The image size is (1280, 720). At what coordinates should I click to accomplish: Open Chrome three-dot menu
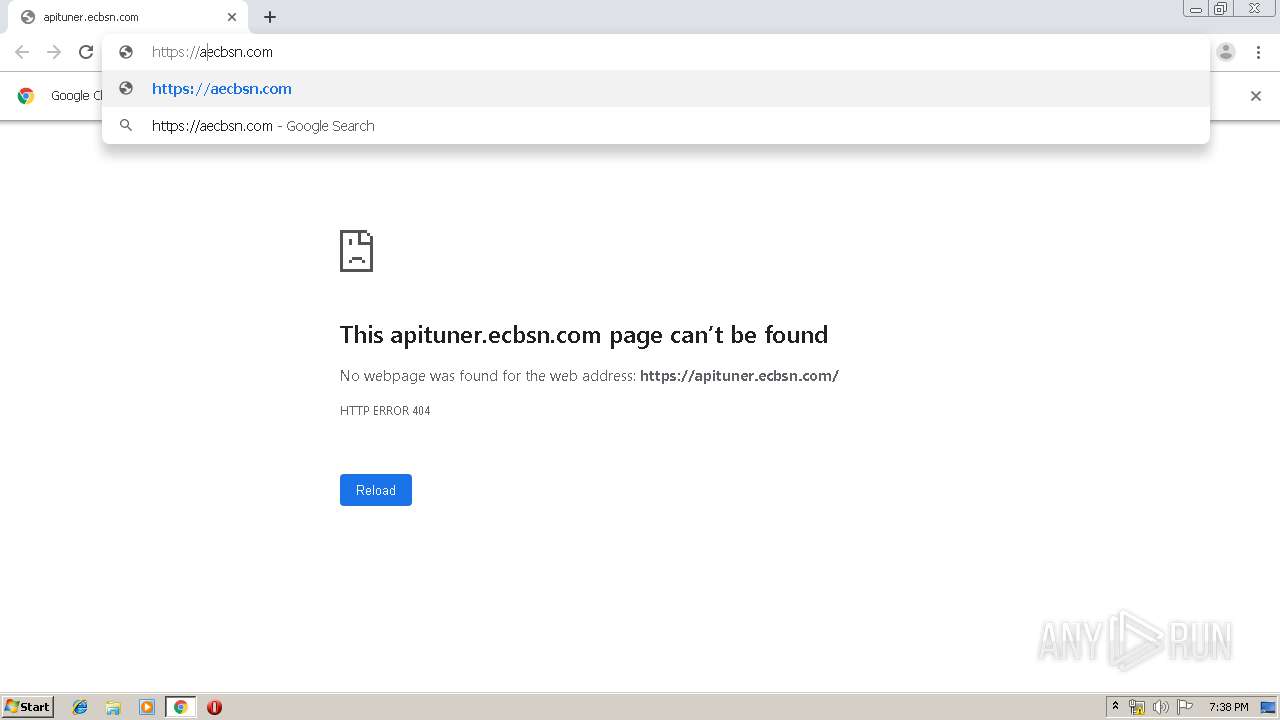[1258, 52]
